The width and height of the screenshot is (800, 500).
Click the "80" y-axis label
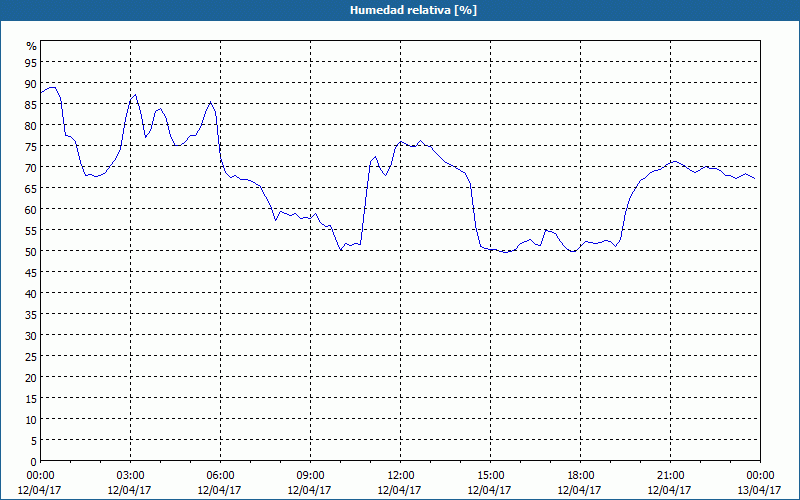tap(31, 125)
